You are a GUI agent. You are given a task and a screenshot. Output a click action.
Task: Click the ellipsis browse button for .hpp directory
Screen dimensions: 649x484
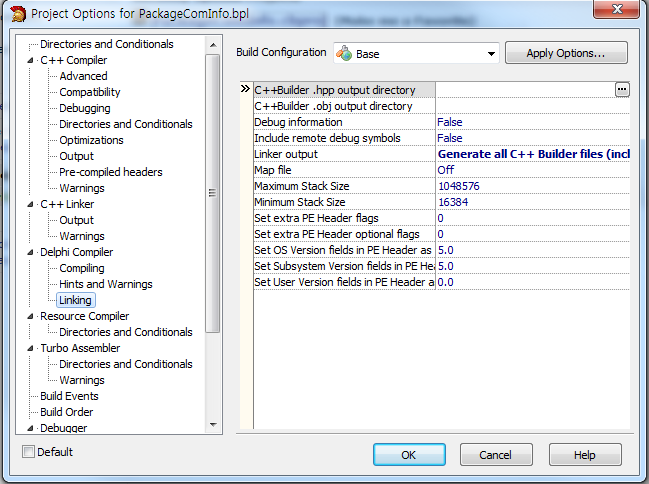pos(622,90)
